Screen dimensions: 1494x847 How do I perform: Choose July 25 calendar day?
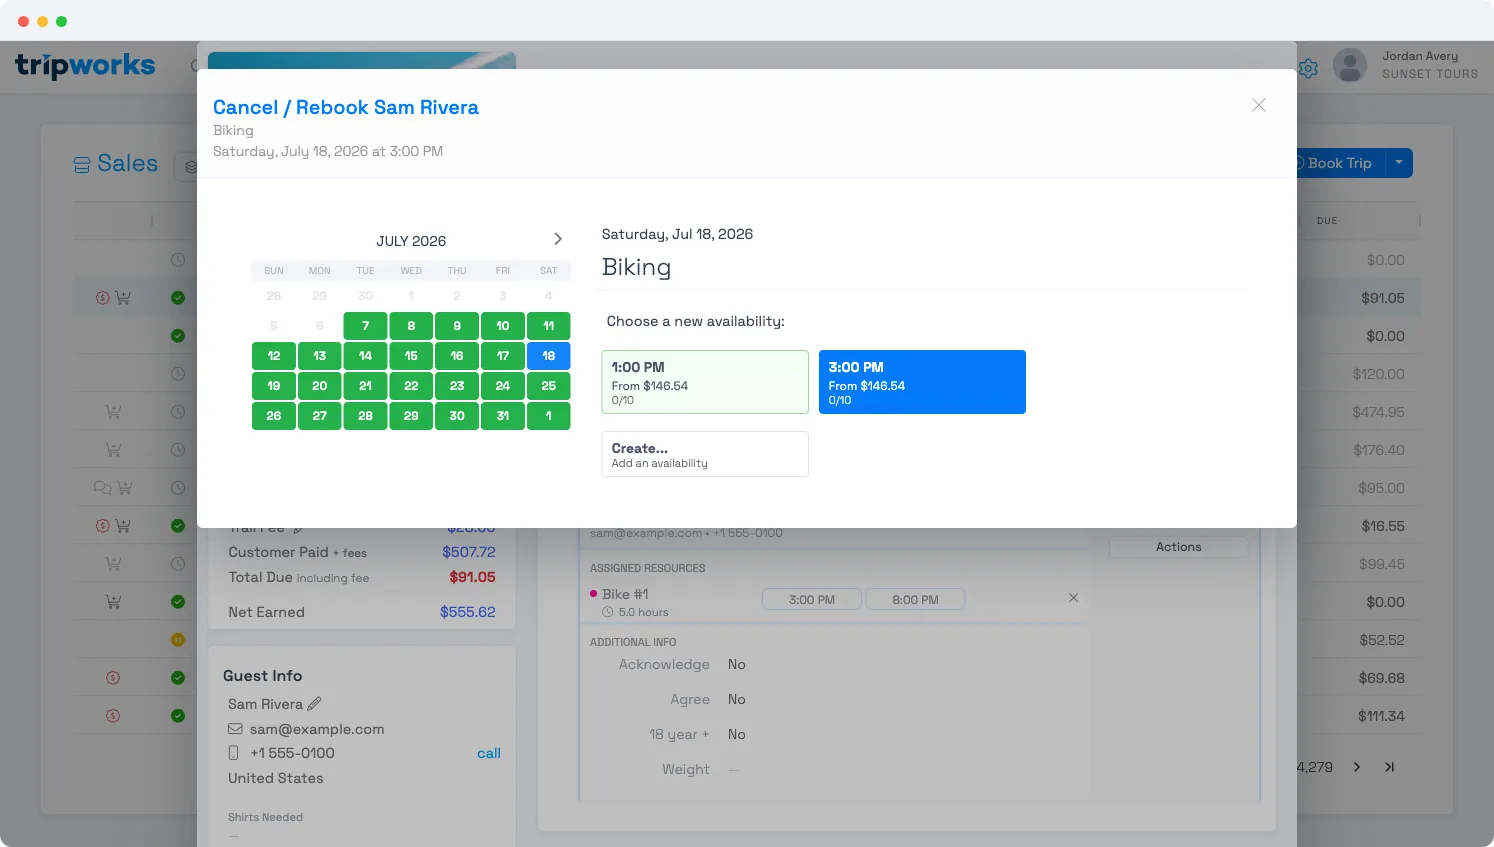pos(549,386)
